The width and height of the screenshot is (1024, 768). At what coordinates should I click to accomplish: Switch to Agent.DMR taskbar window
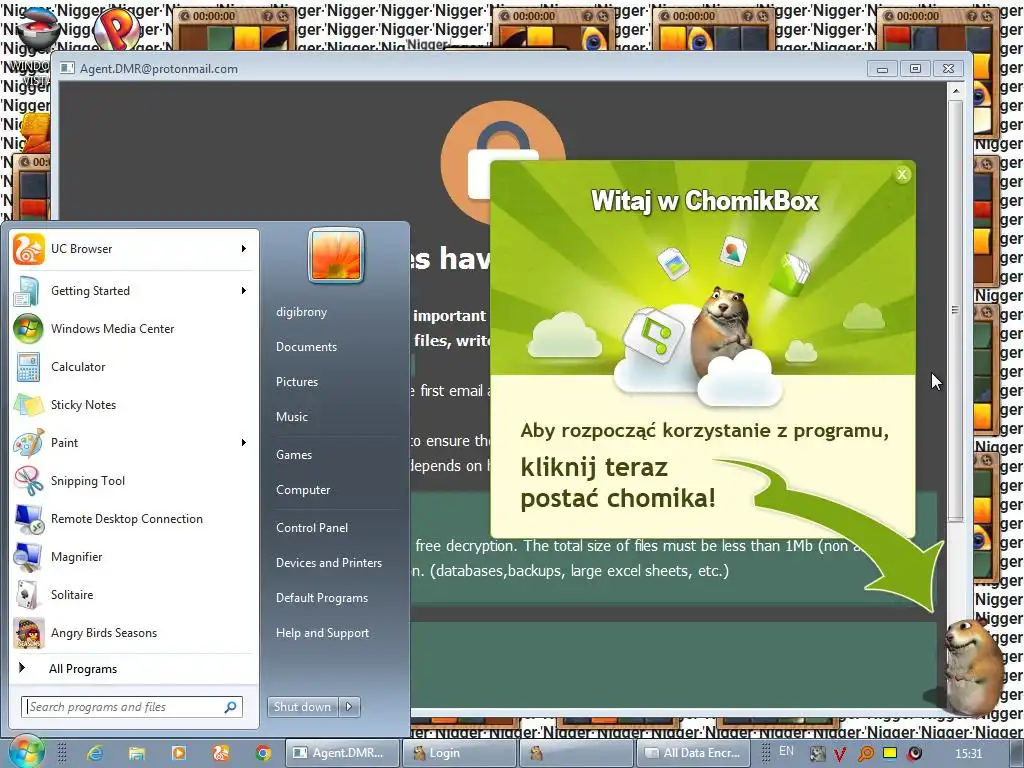pyautogui.click(x=342, y=753)
